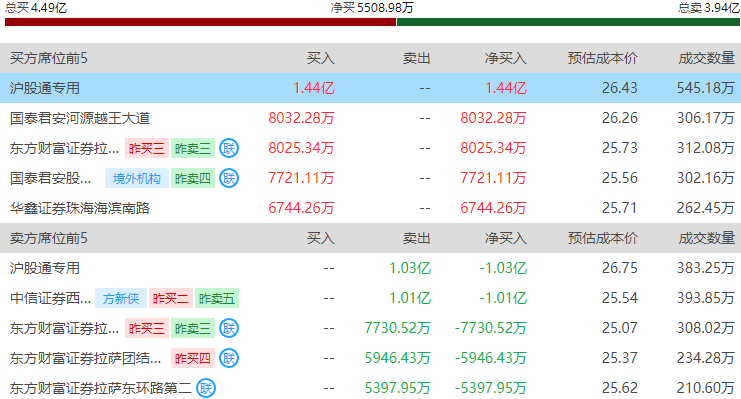
Task: Click 昨卖五 tag on 中信证券西 row
Action: coord(216,298)
